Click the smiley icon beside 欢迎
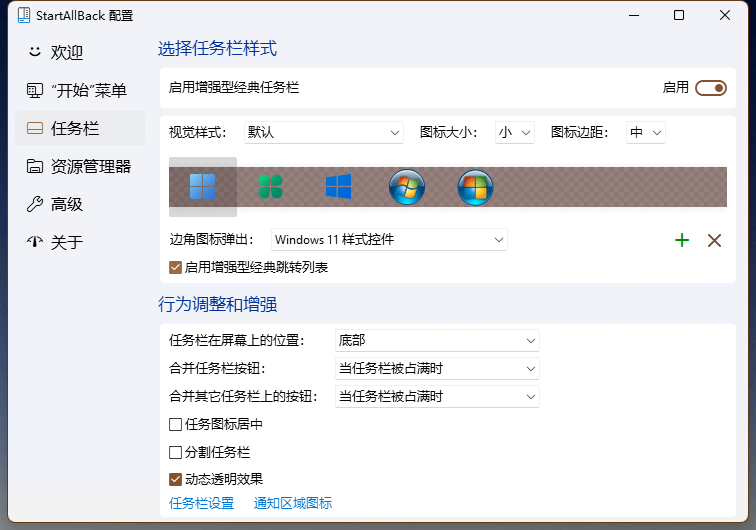Viewport: 756px width, 530px height. coord(35,52)
